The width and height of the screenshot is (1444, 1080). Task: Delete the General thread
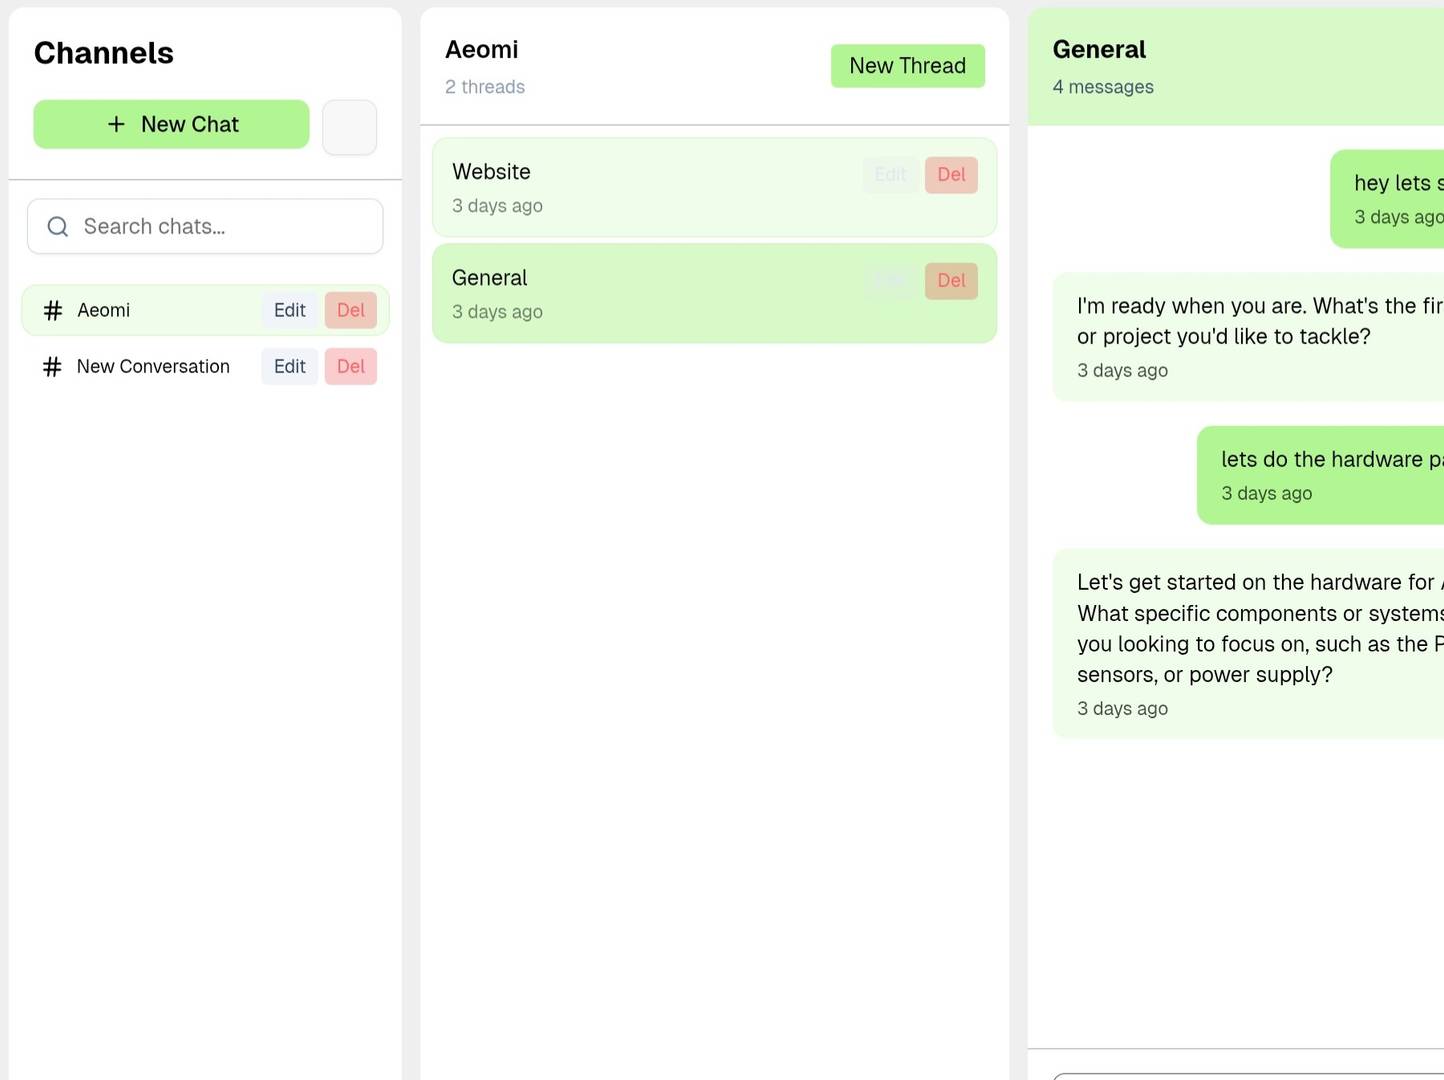(951, 281)
